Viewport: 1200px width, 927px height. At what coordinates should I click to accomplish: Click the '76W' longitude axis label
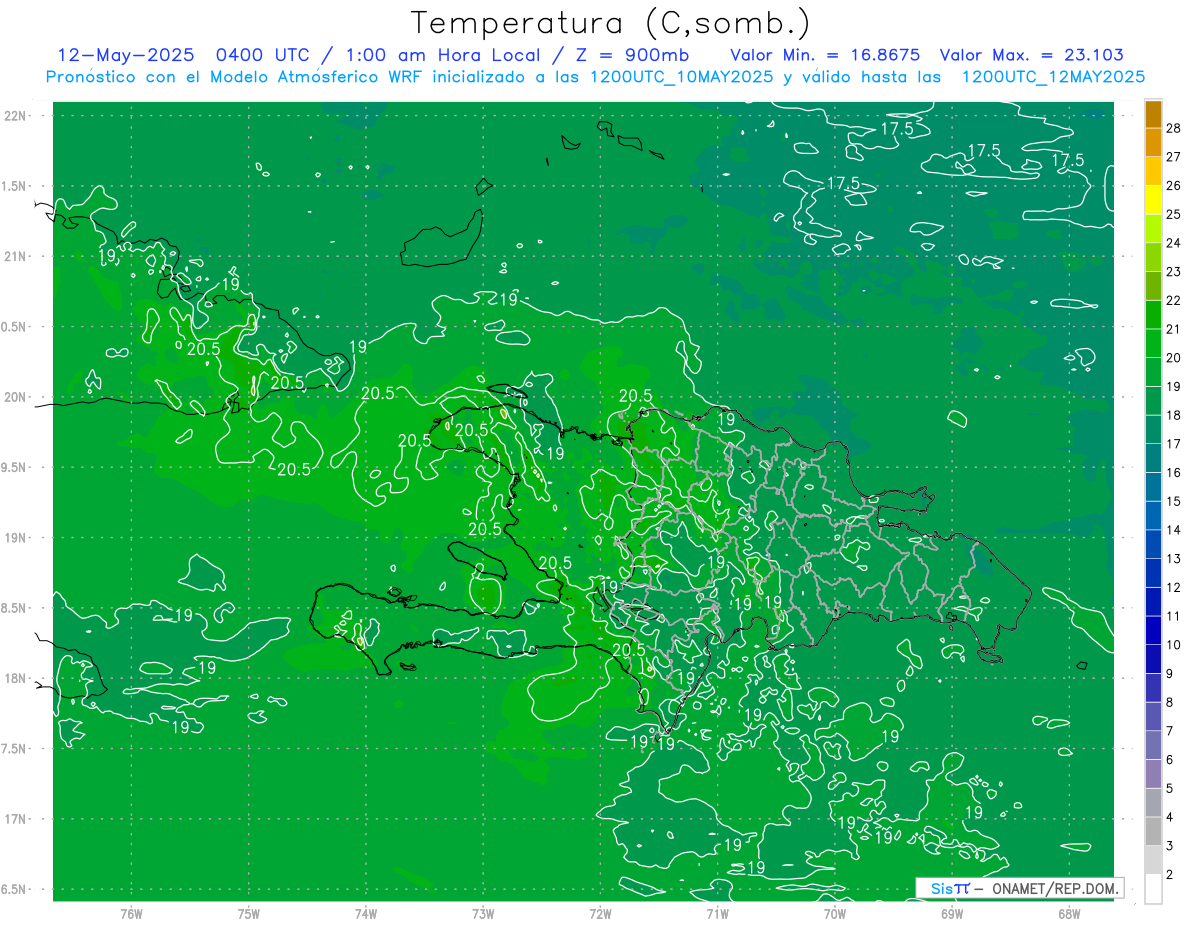click(x=131, y=913)
